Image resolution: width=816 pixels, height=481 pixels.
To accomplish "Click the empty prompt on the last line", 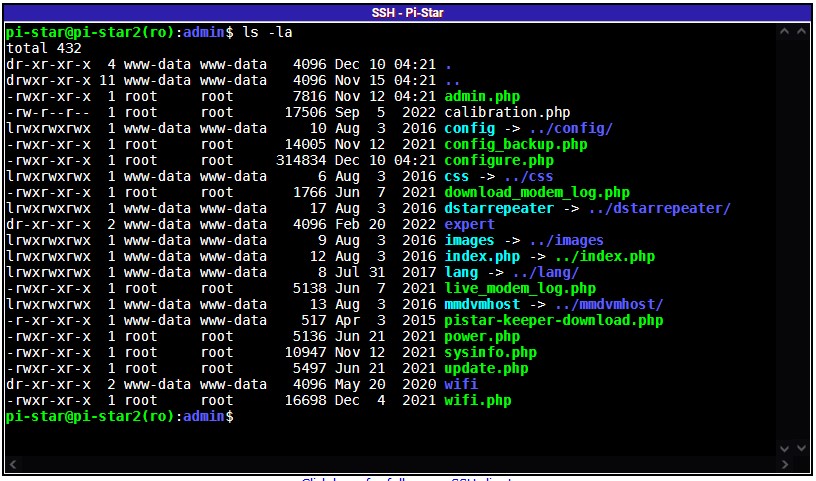I will tap(120, 417).
